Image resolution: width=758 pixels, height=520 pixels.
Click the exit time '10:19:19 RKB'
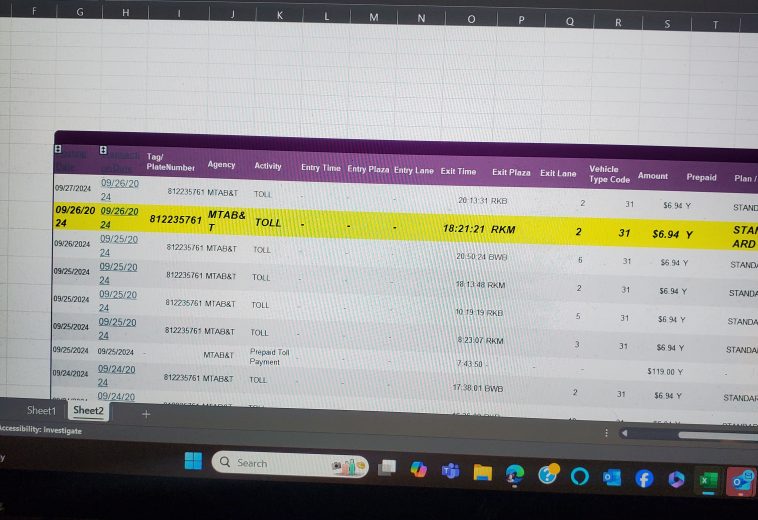click(479, 312)
